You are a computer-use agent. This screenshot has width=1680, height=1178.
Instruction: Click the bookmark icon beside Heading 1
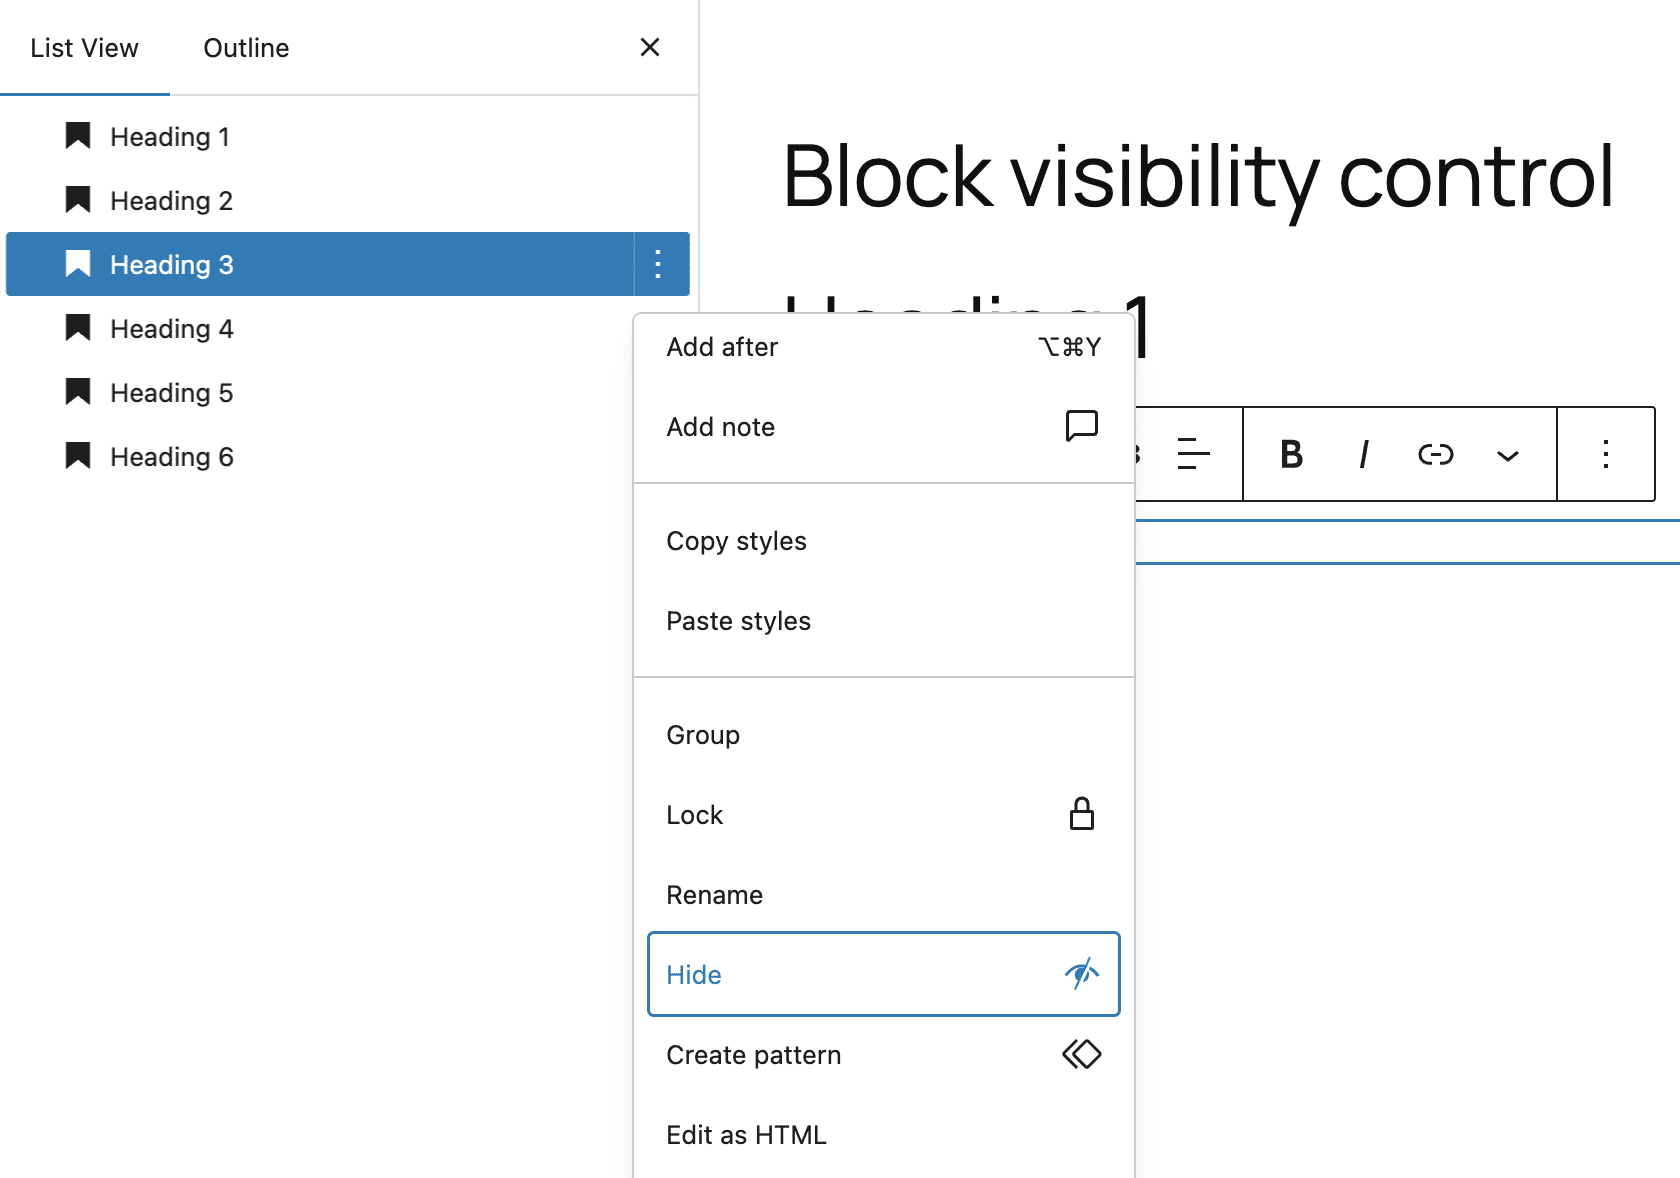77,136
